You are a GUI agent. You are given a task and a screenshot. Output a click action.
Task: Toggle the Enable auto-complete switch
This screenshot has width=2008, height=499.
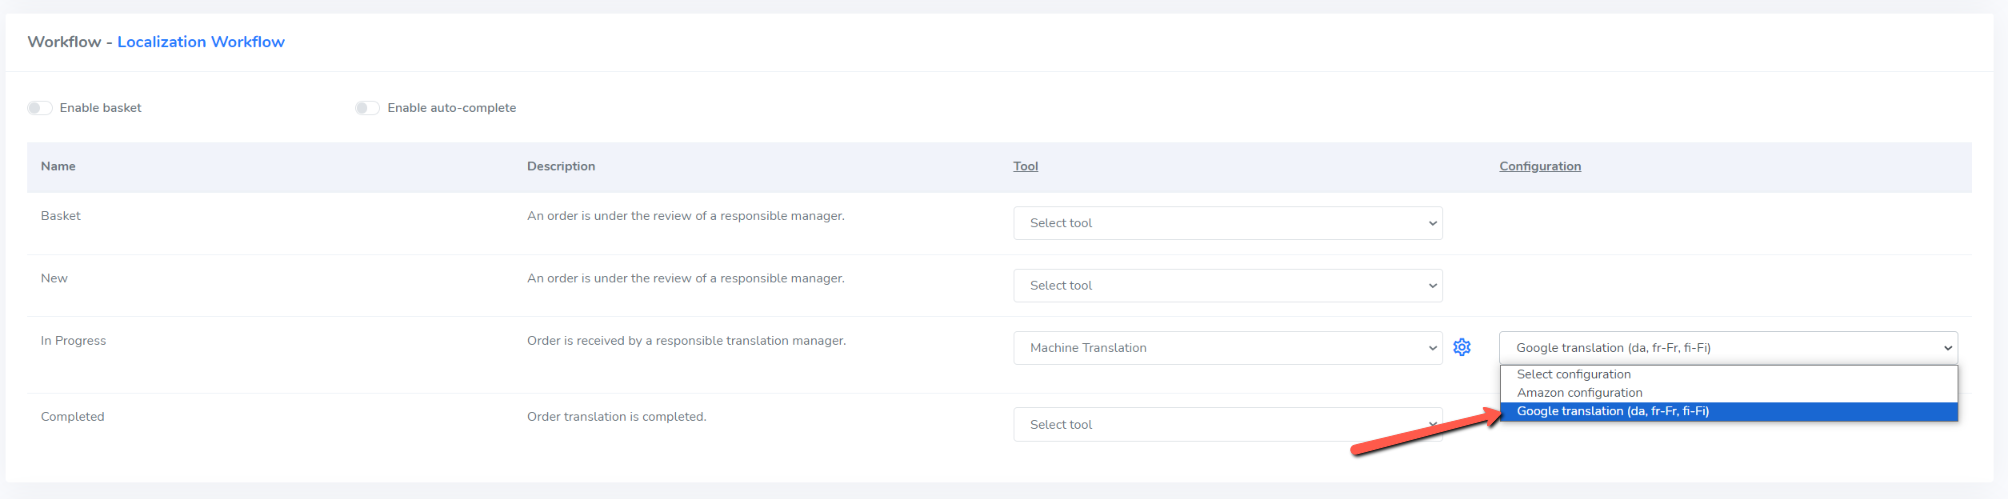point(367,108)
